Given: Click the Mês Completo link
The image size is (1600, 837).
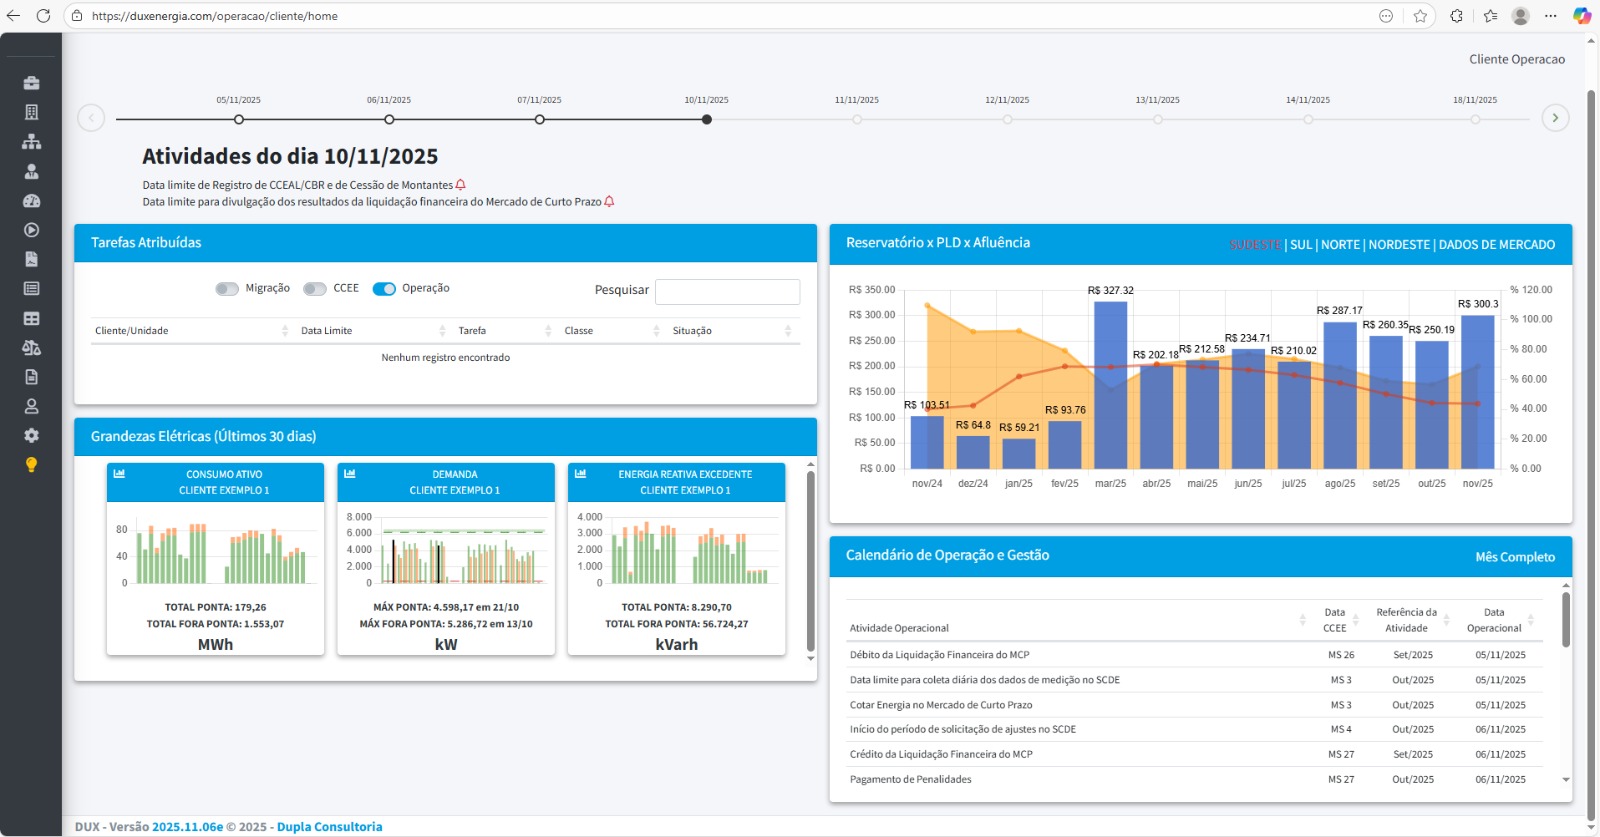Looking at the screenshot, I should click(x=1514, y=557).
